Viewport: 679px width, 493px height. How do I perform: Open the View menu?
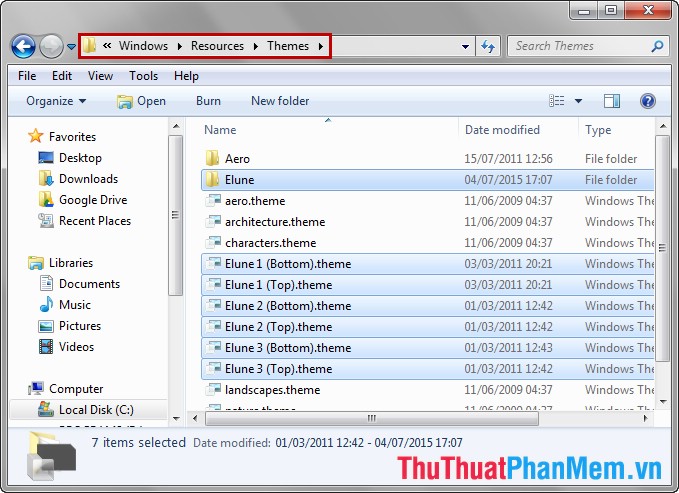[x=100, y=76]
